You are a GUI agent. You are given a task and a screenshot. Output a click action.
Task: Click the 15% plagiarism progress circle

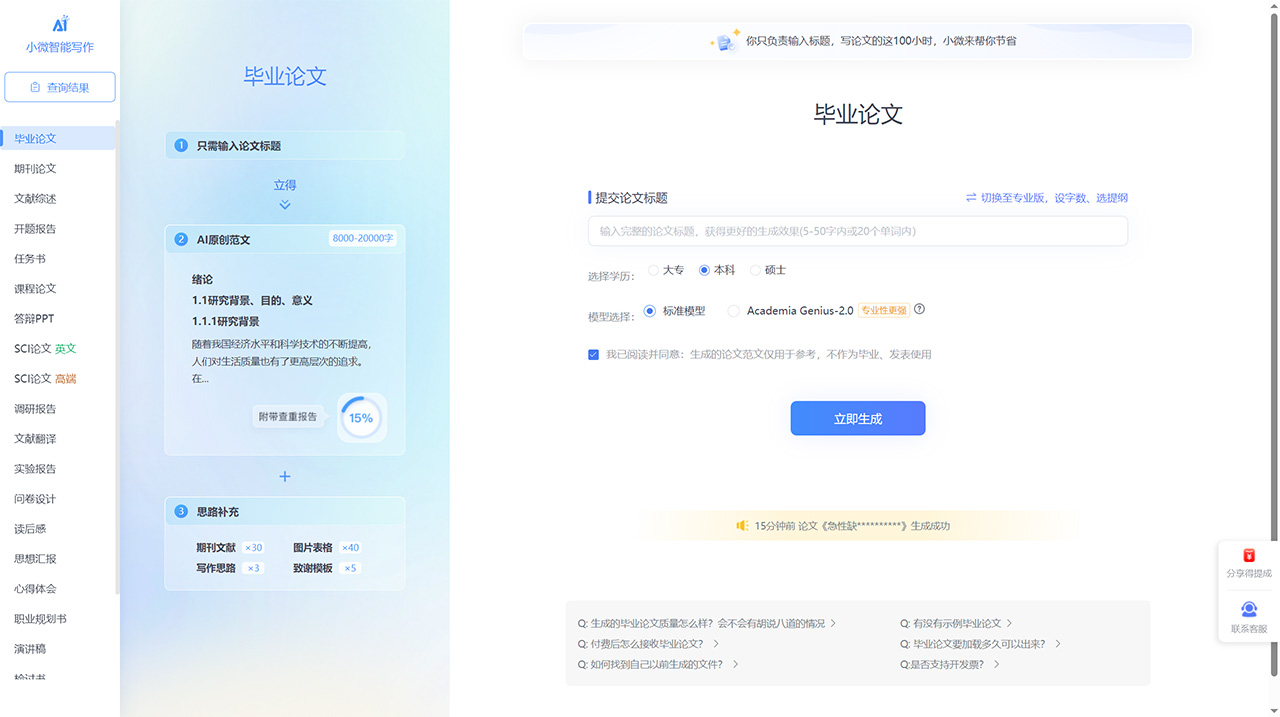tap(360, 417)
